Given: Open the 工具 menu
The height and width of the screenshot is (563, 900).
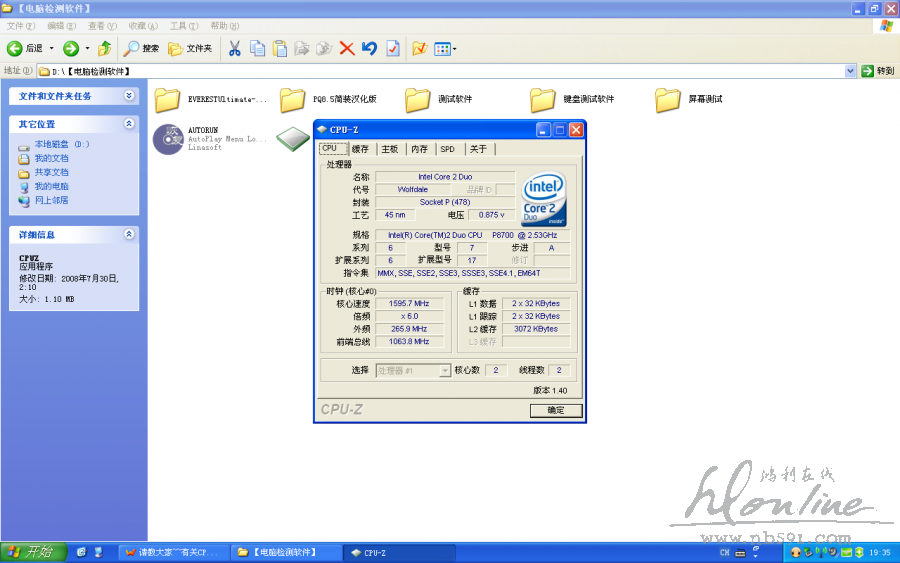Looking at the screenshot, I should pyautogui.click(x=183, y=26).
